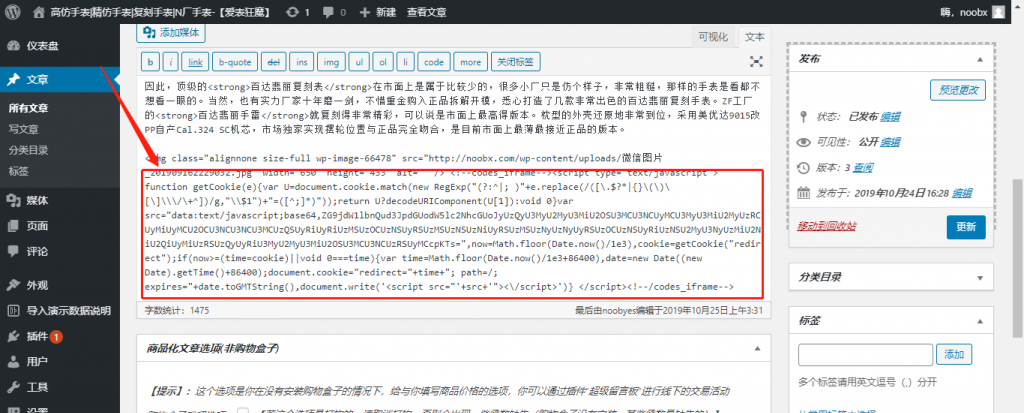Select 写文章 submenu item

[x=24, y=129]
